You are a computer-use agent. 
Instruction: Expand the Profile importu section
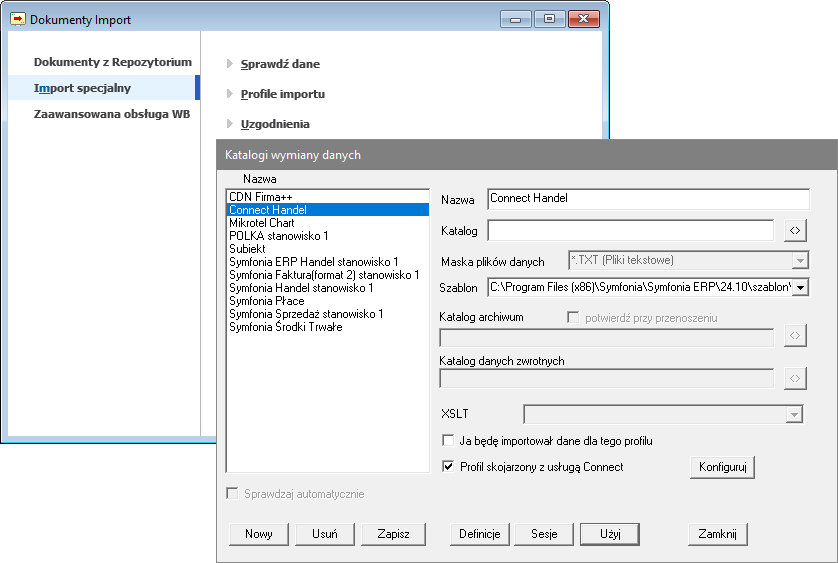coord(282,94)
